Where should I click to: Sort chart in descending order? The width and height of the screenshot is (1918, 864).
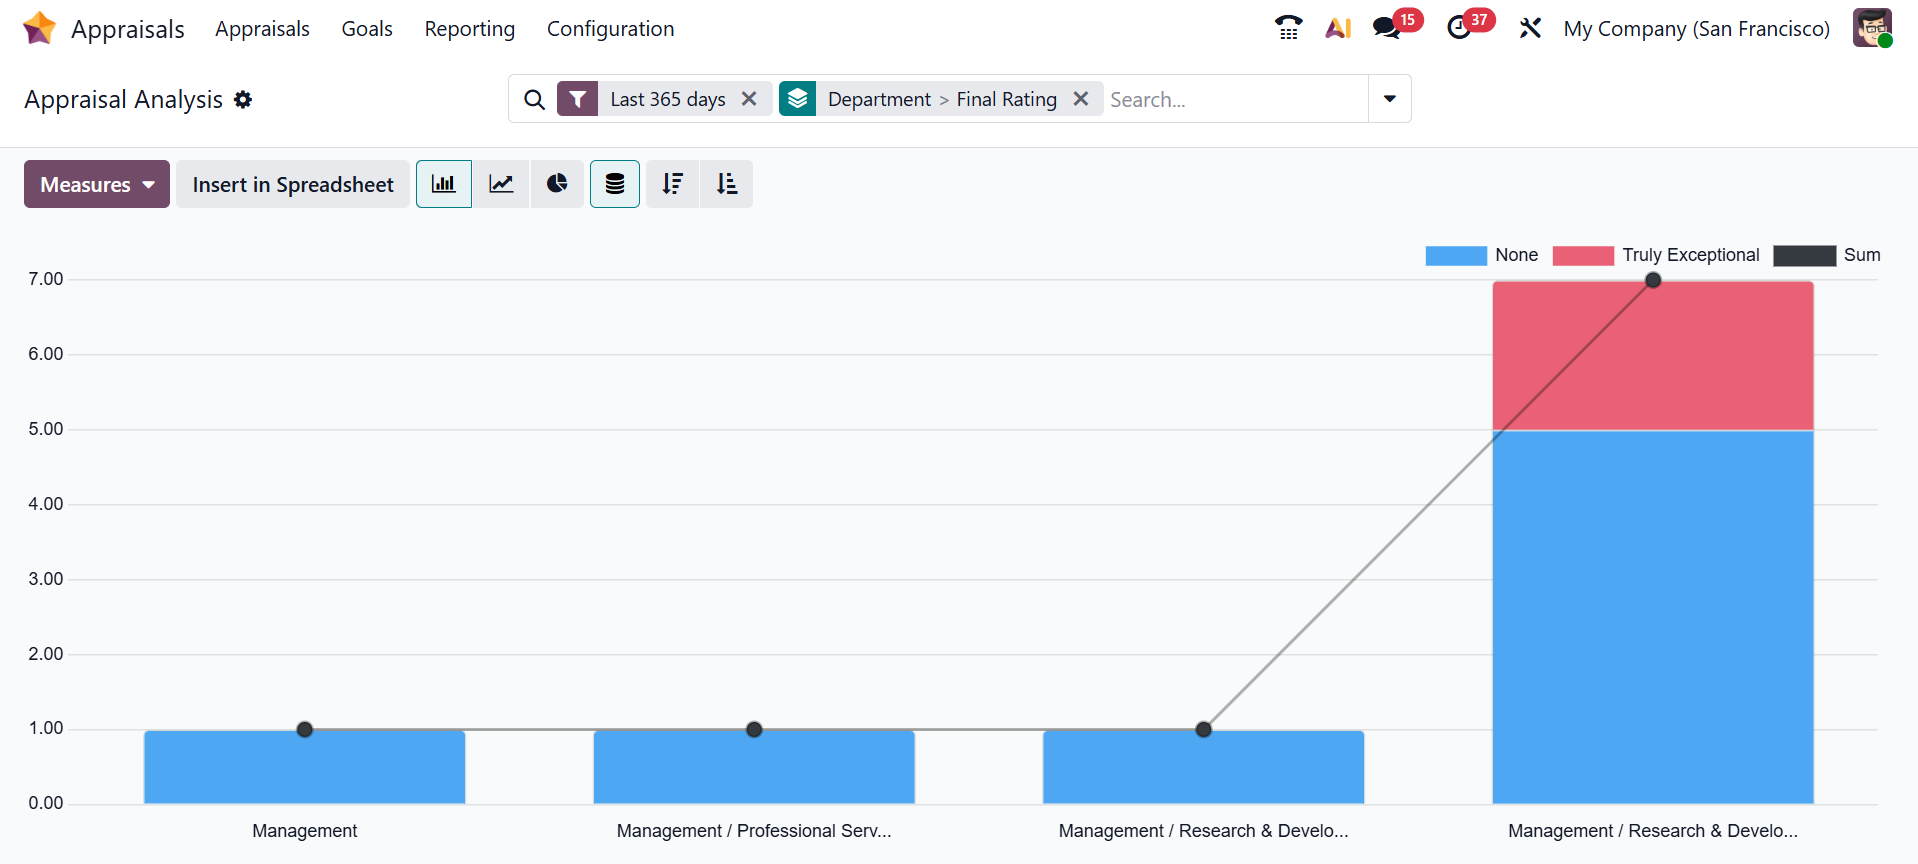[x=673, y=184]
